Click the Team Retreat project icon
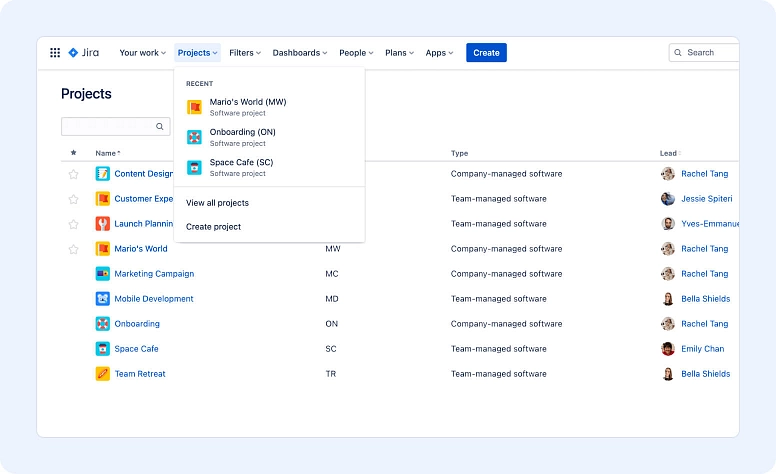Viewport: 776px width, 474px height. (x=102, y=374)
